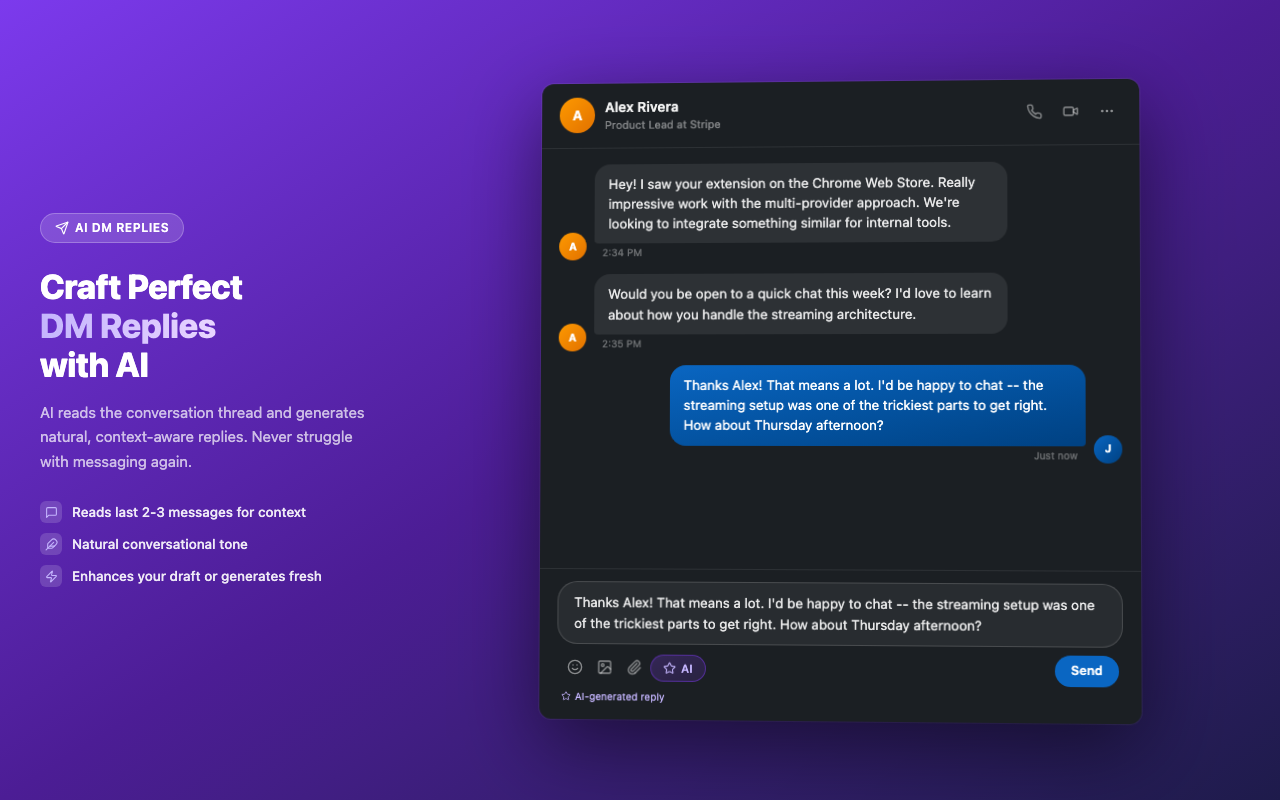Click Alex Rivera's name in the header
The height and width of the screenshot is (800, 1280).
click(641, 106)
